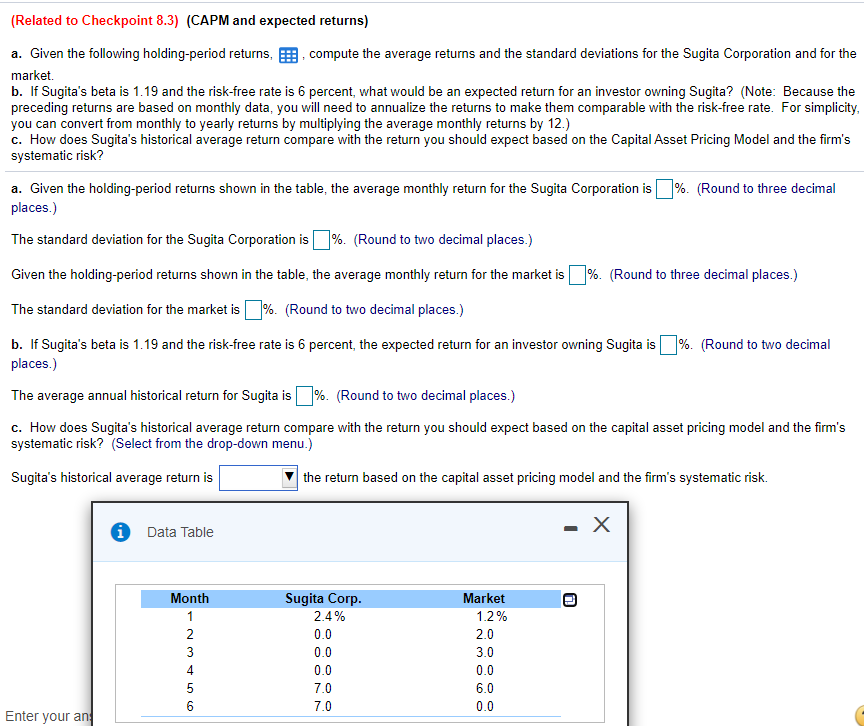Click the average annual historical return answer box
Image resolution: width=864 pixels, height=726 pixels.
point(304,395)
